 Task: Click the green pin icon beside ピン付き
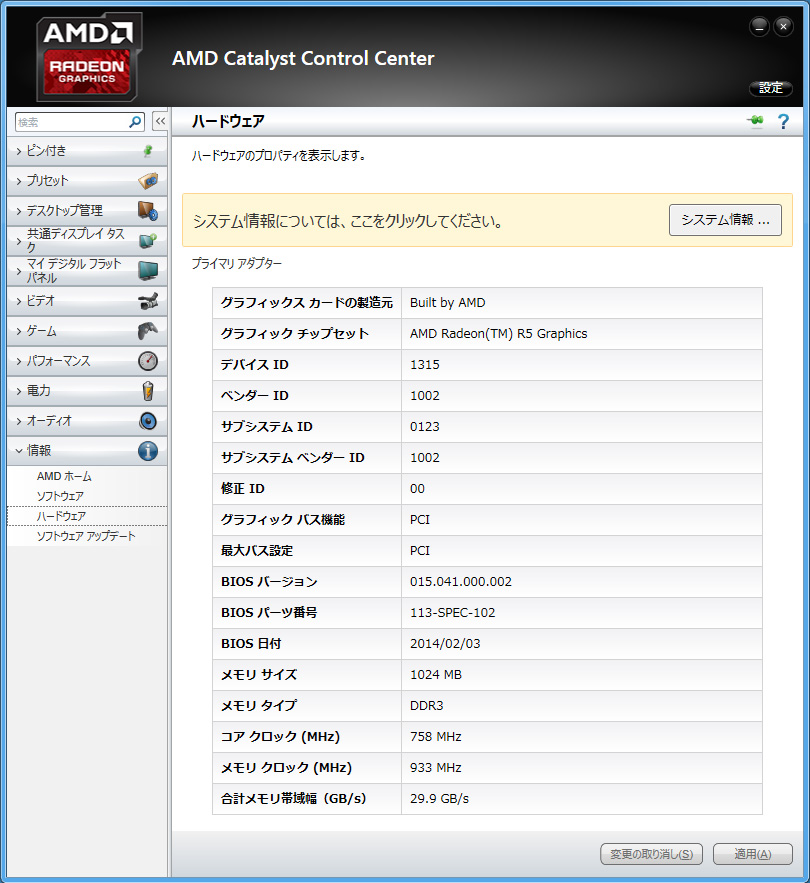tap(148, 151)
